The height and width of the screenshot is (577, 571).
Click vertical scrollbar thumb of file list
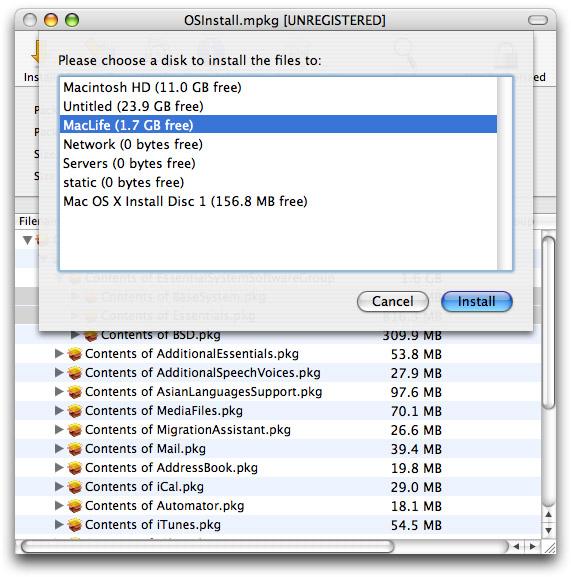(549, 322)
